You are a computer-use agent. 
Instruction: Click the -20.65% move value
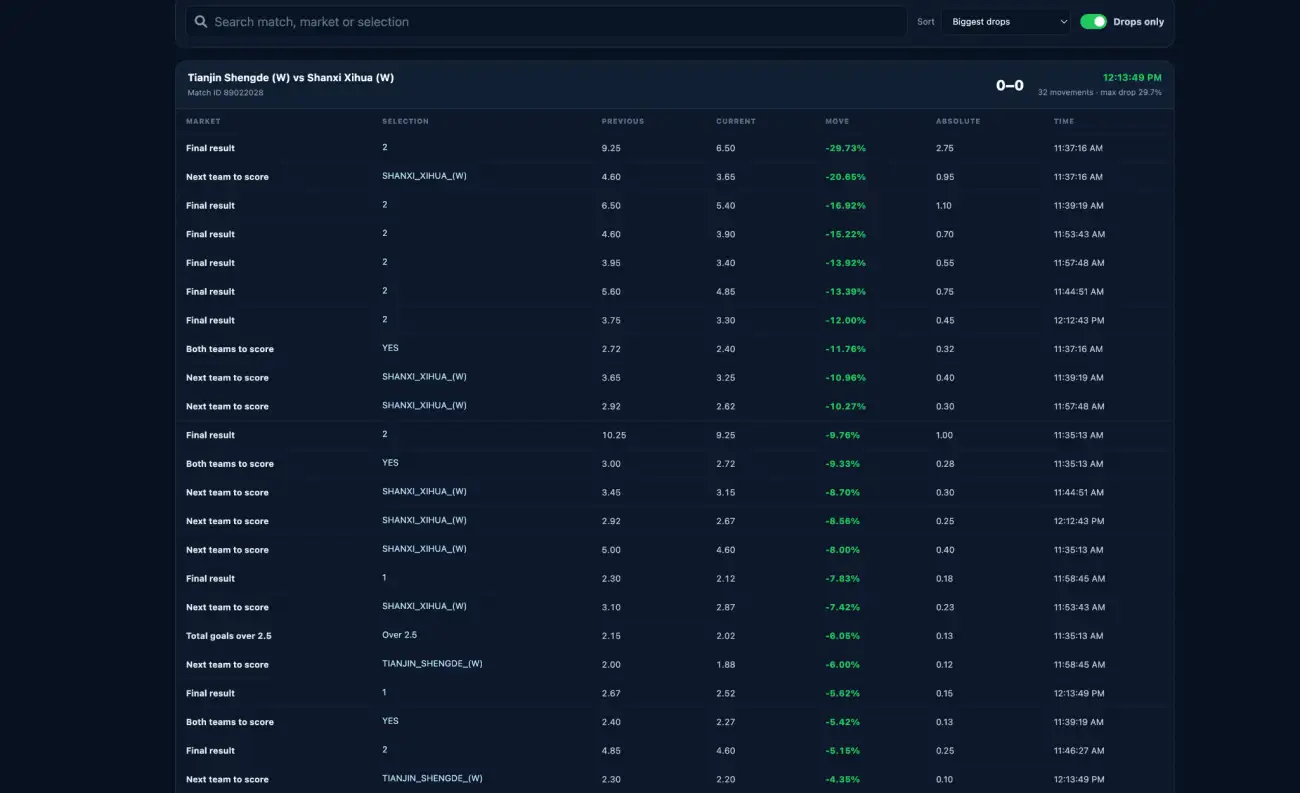click(846, 177)
